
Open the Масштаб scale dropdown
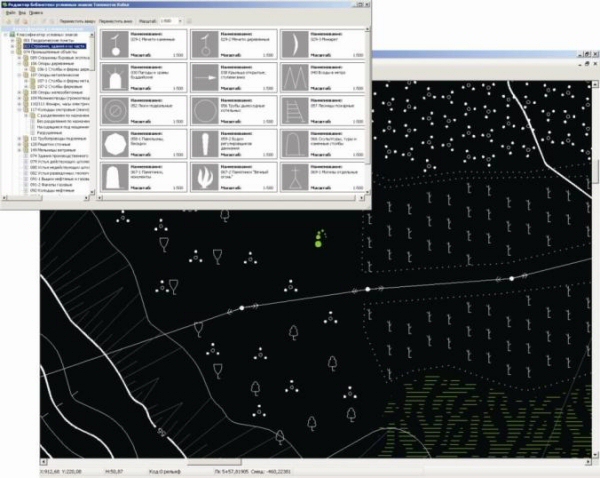click(181, 21)
